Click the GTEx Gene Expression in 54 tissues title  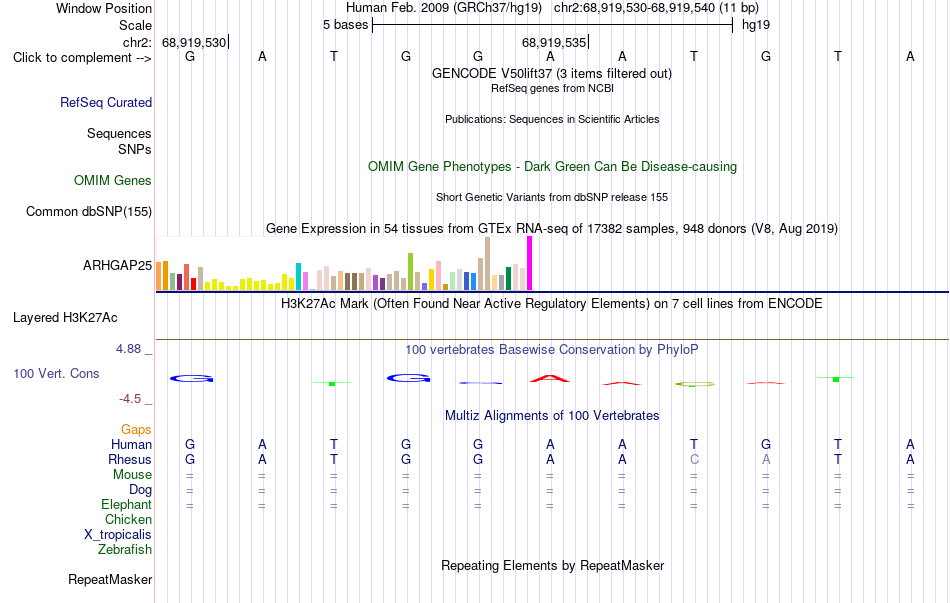552,228
